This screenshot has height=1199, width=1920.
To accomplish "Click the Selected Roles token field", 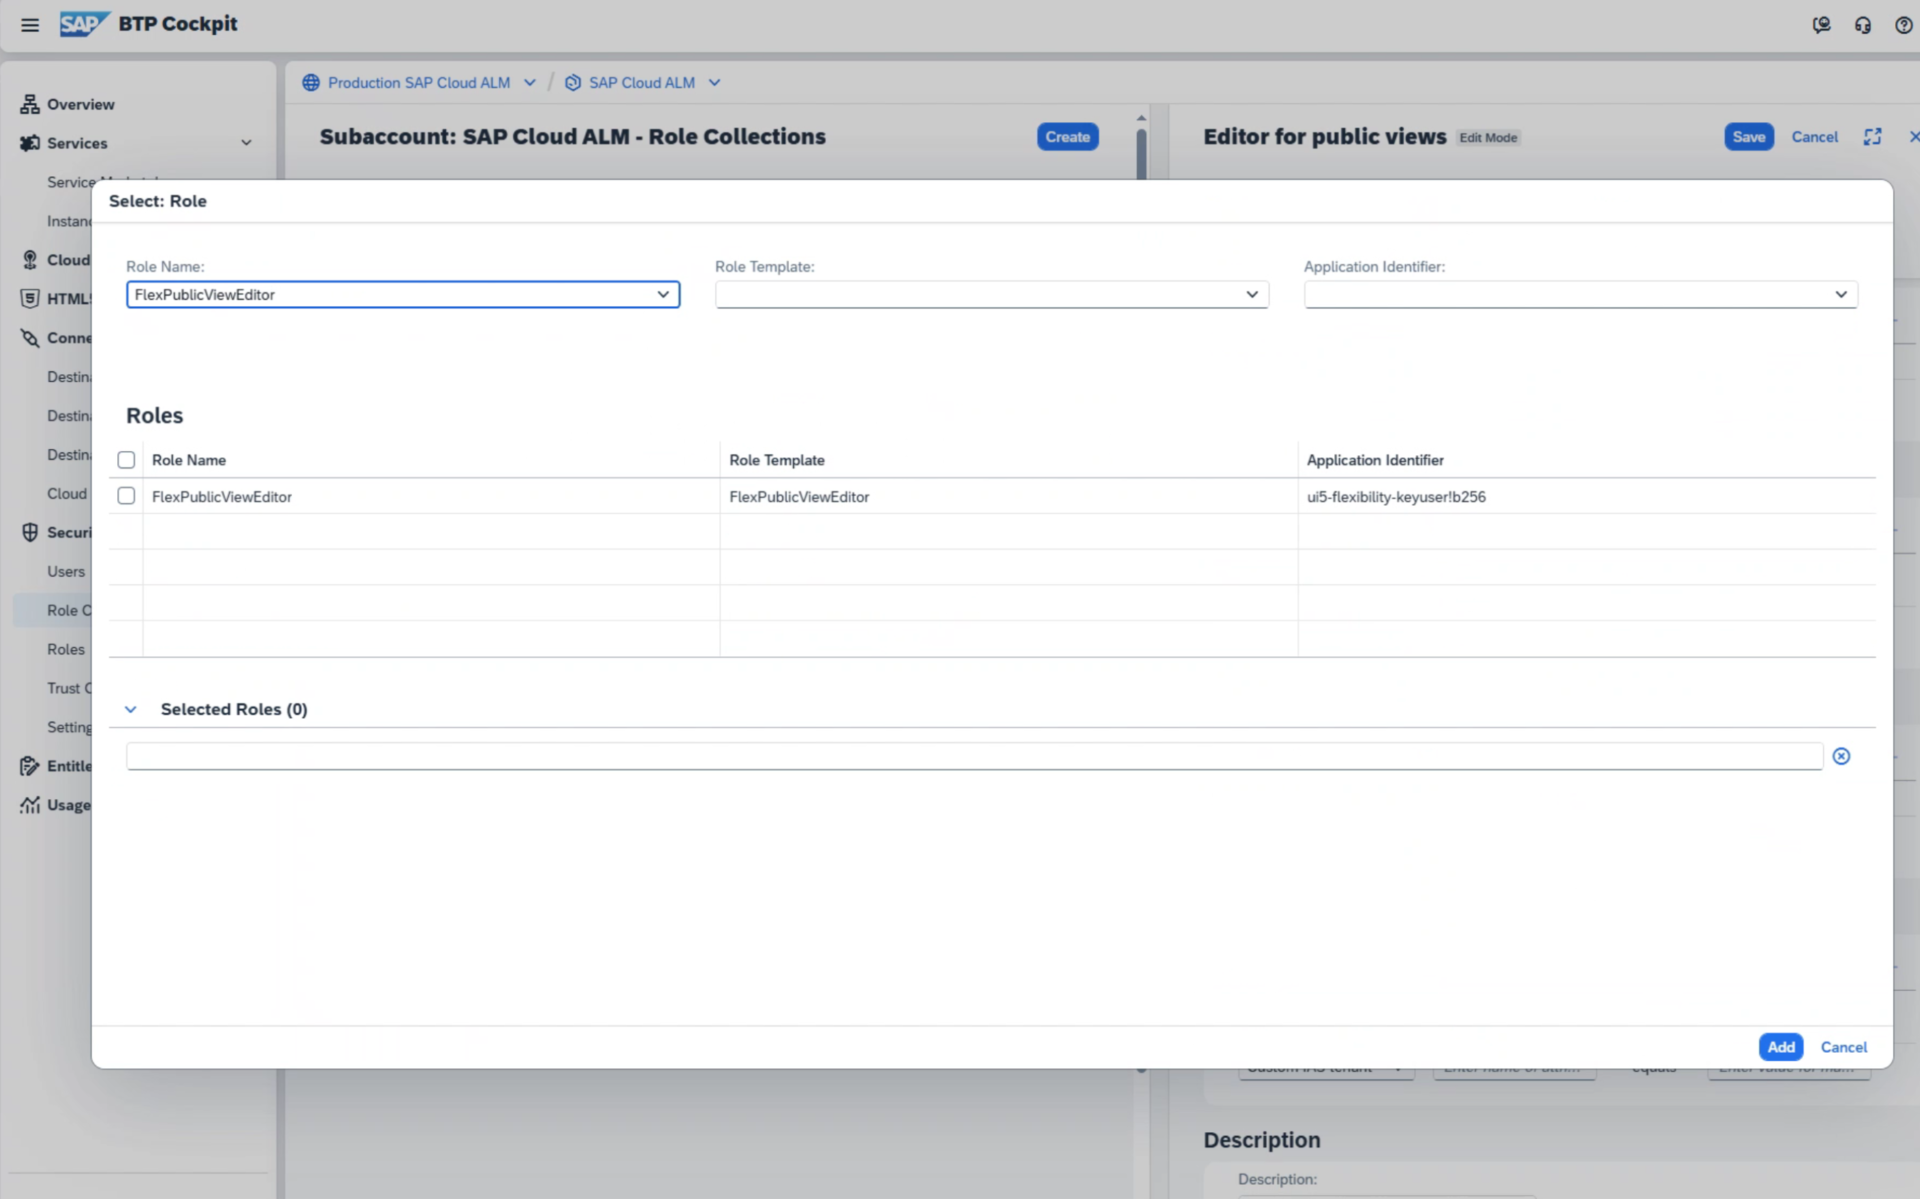I will pyautogui.click(x=973, y=756).
